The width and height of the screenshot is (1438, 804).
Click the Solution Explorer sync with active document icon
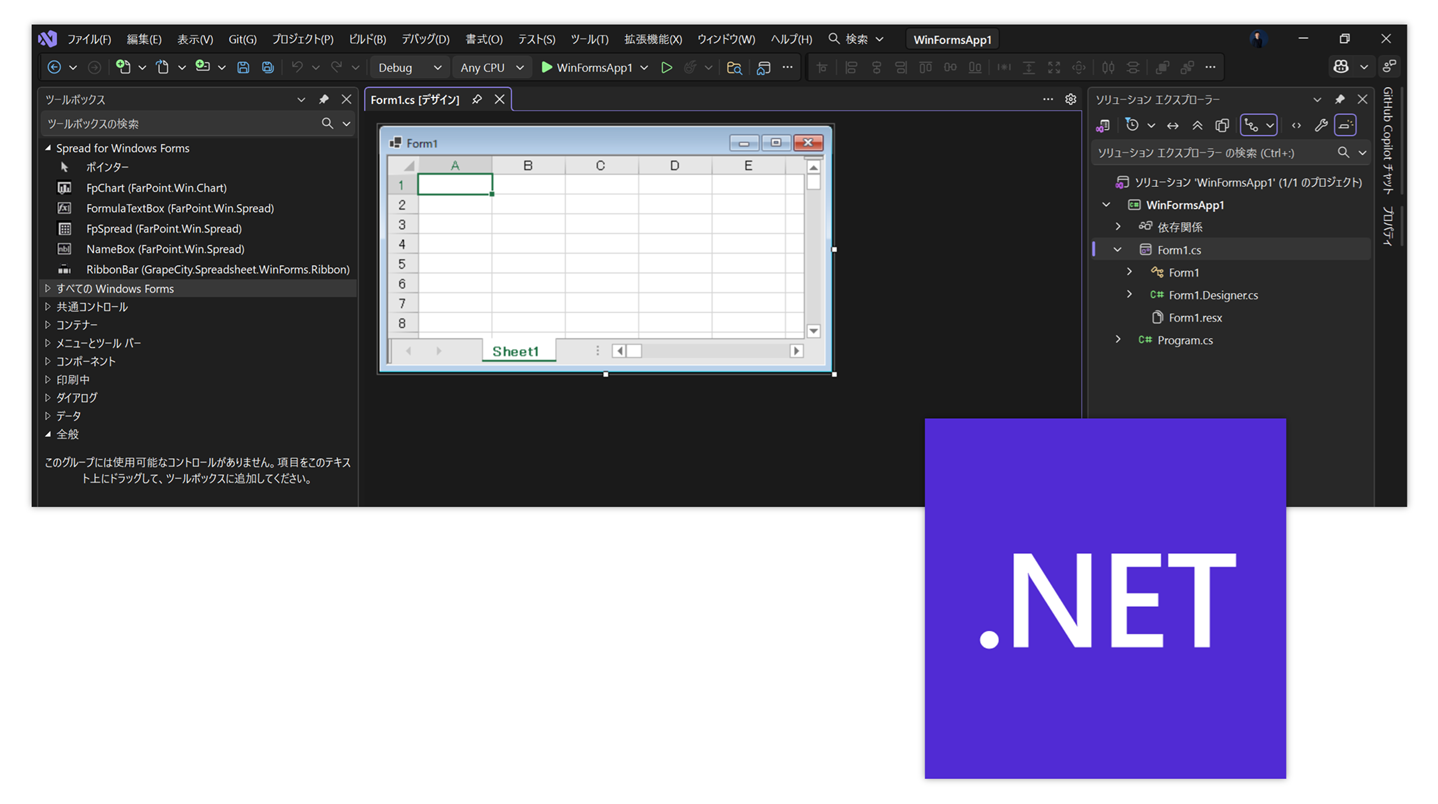(x=1172, y=126)
